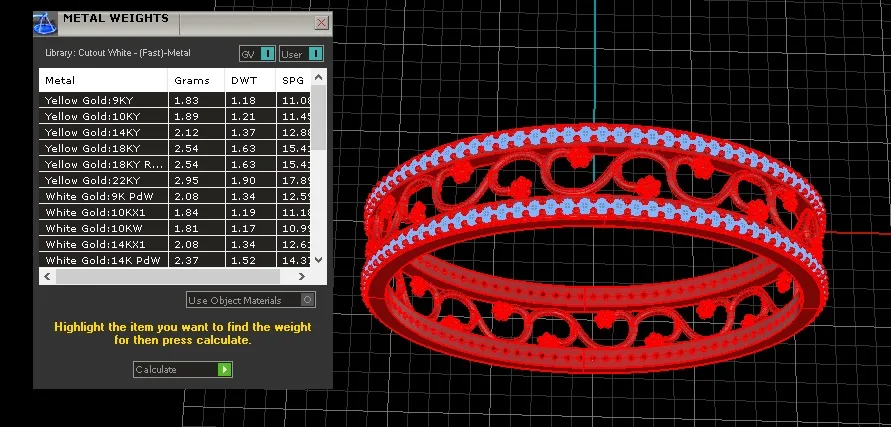891x427 pixels.
Task: Click the table's scroll right arrow
Action: (x=302, y=276)
